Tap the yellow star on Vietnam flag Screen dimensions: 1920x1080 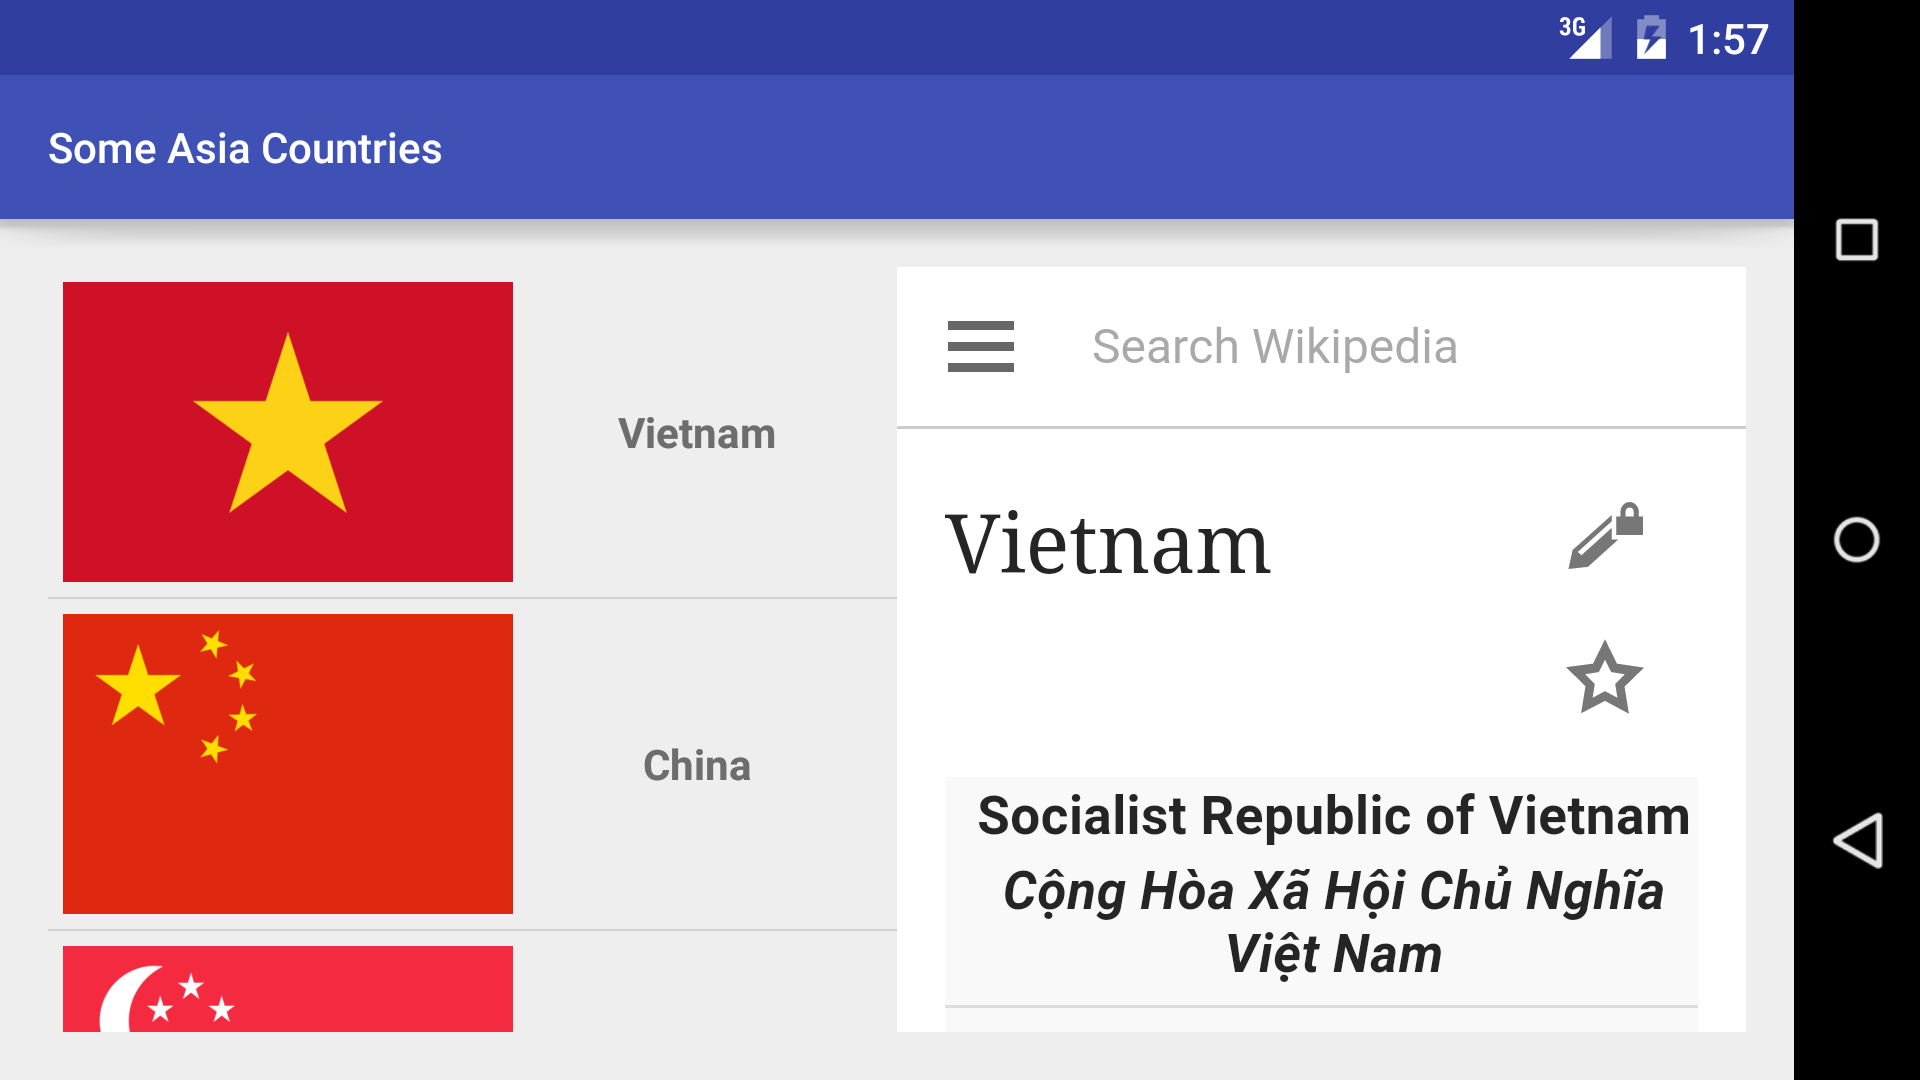pos(288,425)
